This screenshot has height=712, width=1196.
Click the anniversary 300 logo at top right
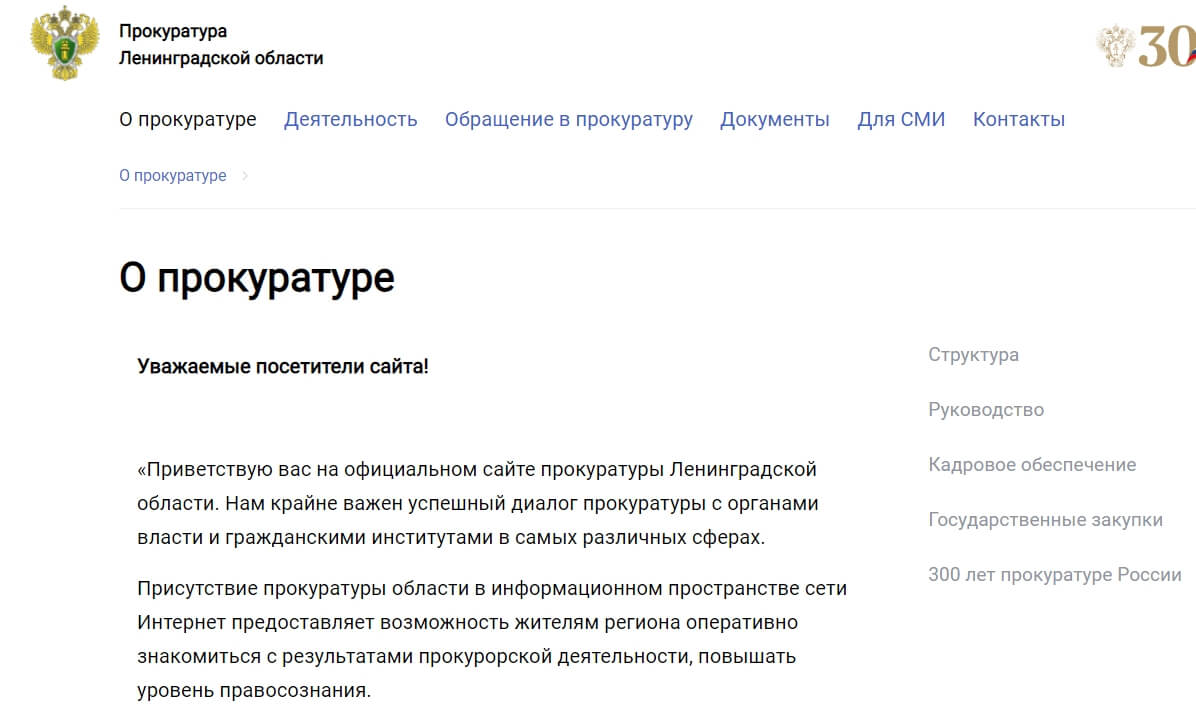(1146, 46)
